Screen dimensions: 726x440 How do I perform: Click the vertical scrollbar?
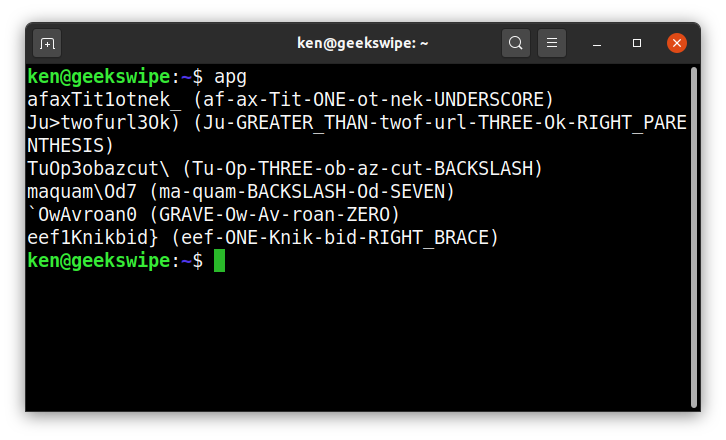tap(694, 237)
